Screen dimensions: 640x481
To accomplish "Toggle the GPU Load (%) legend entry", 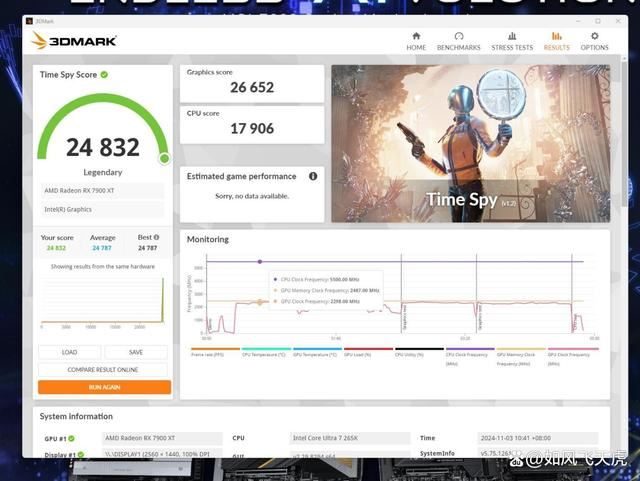I will (368, 352).
